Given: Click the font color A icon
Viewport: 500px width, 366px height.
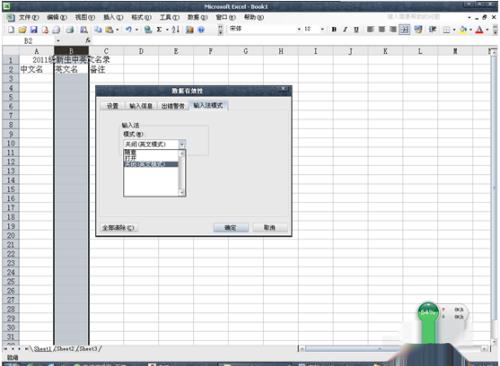Looking at the screenshot, I should point(479,30).
